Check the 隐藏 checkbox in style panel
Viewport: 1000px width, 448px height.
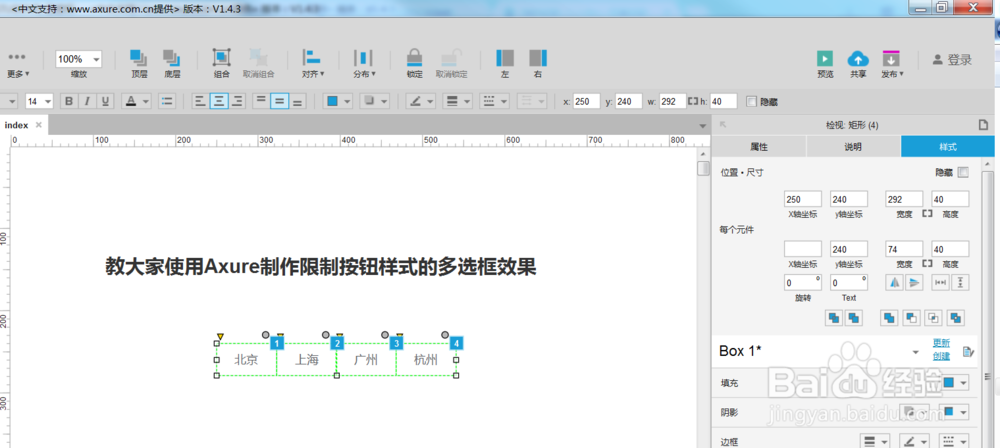(963, 172)
